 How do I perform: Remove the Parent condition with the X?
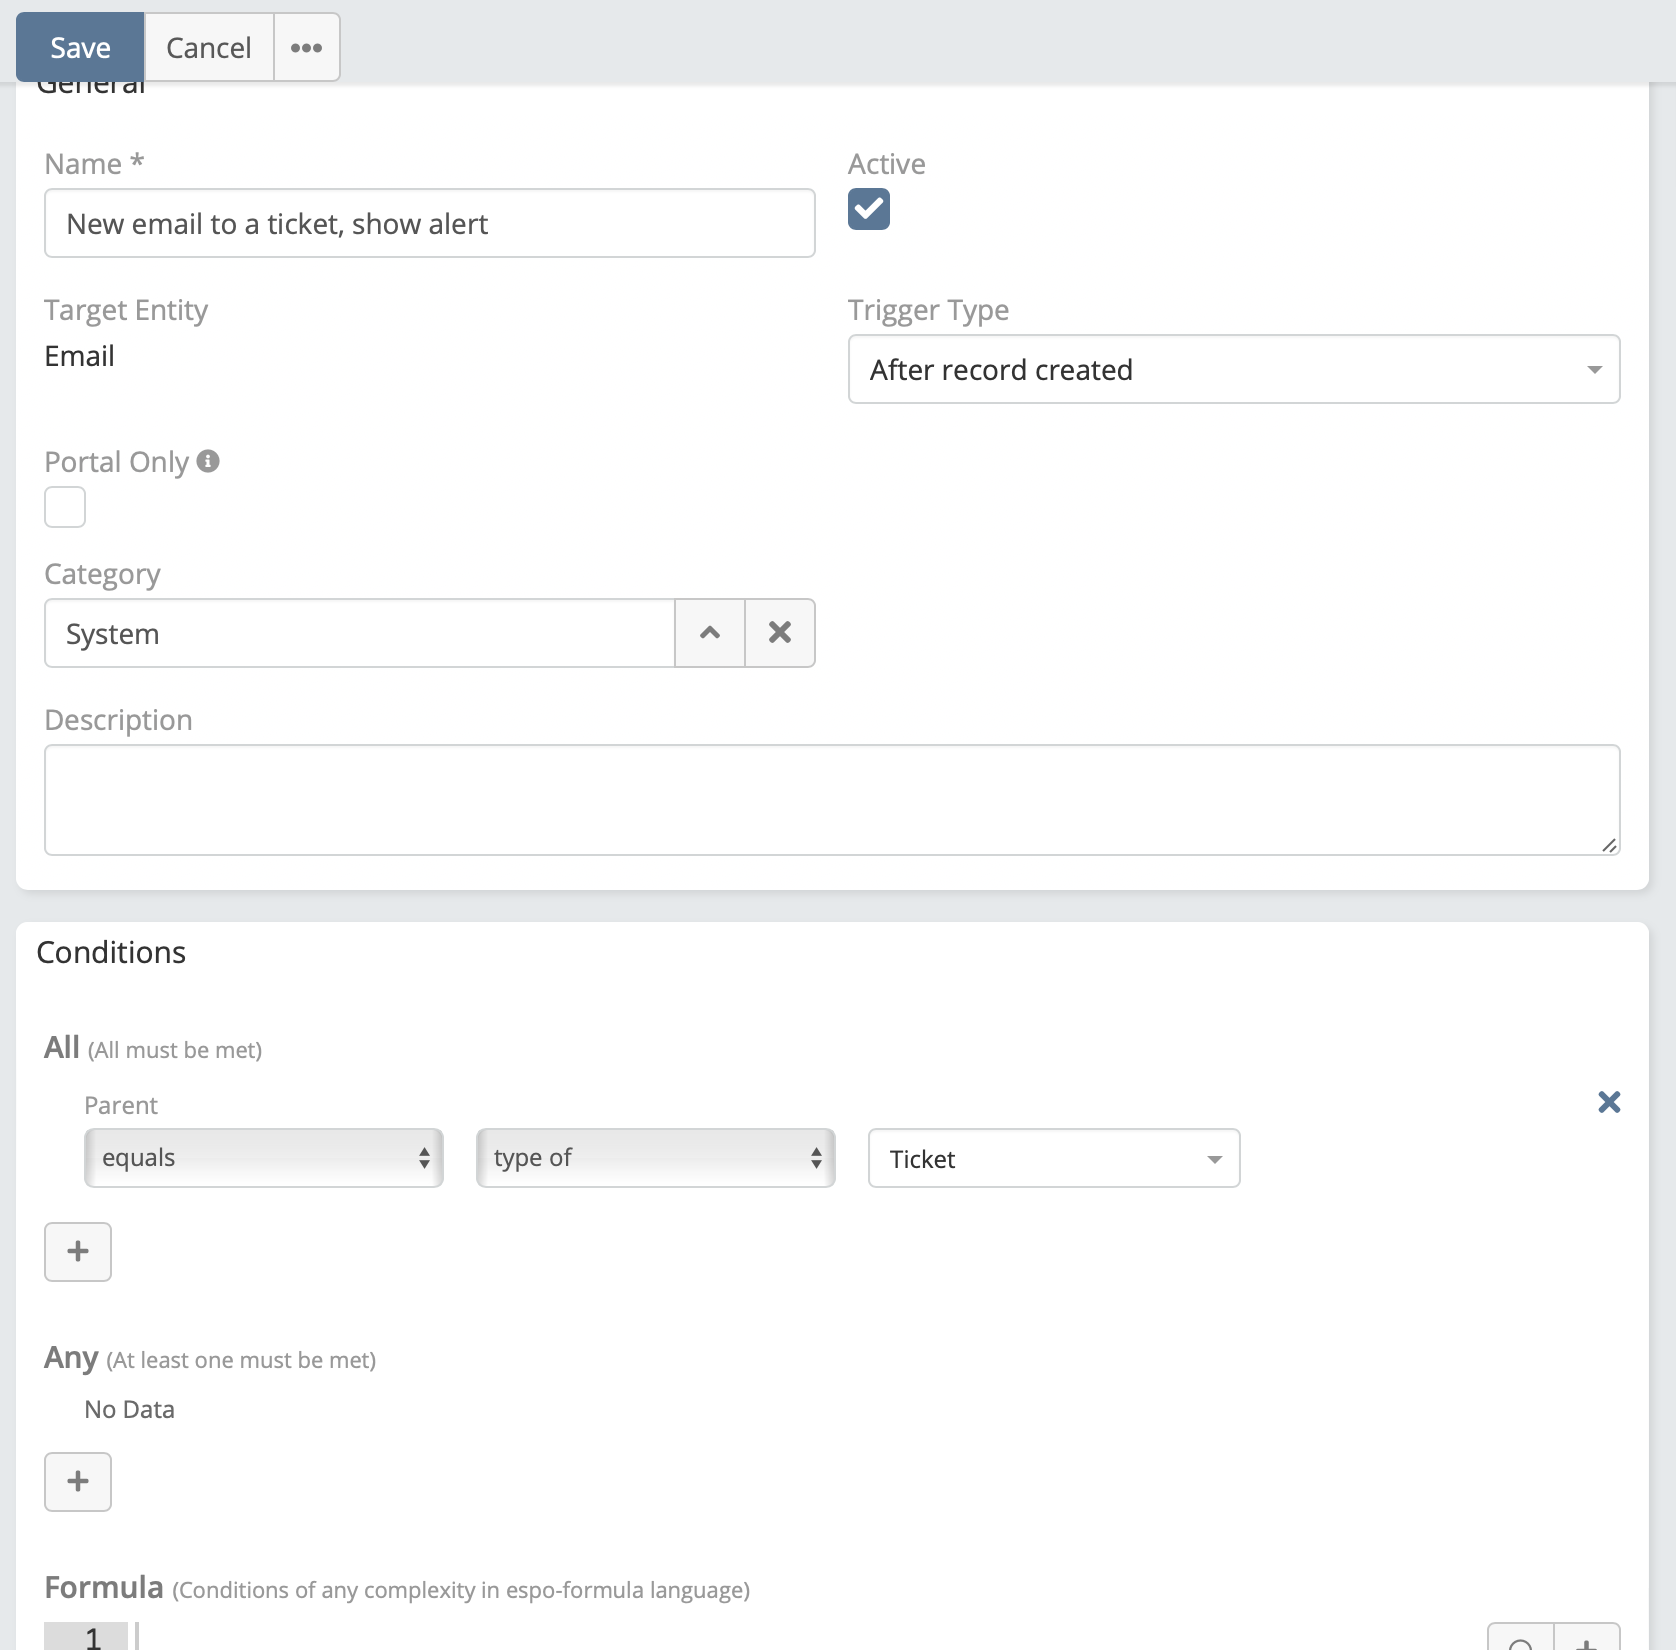[1609, 1102]
